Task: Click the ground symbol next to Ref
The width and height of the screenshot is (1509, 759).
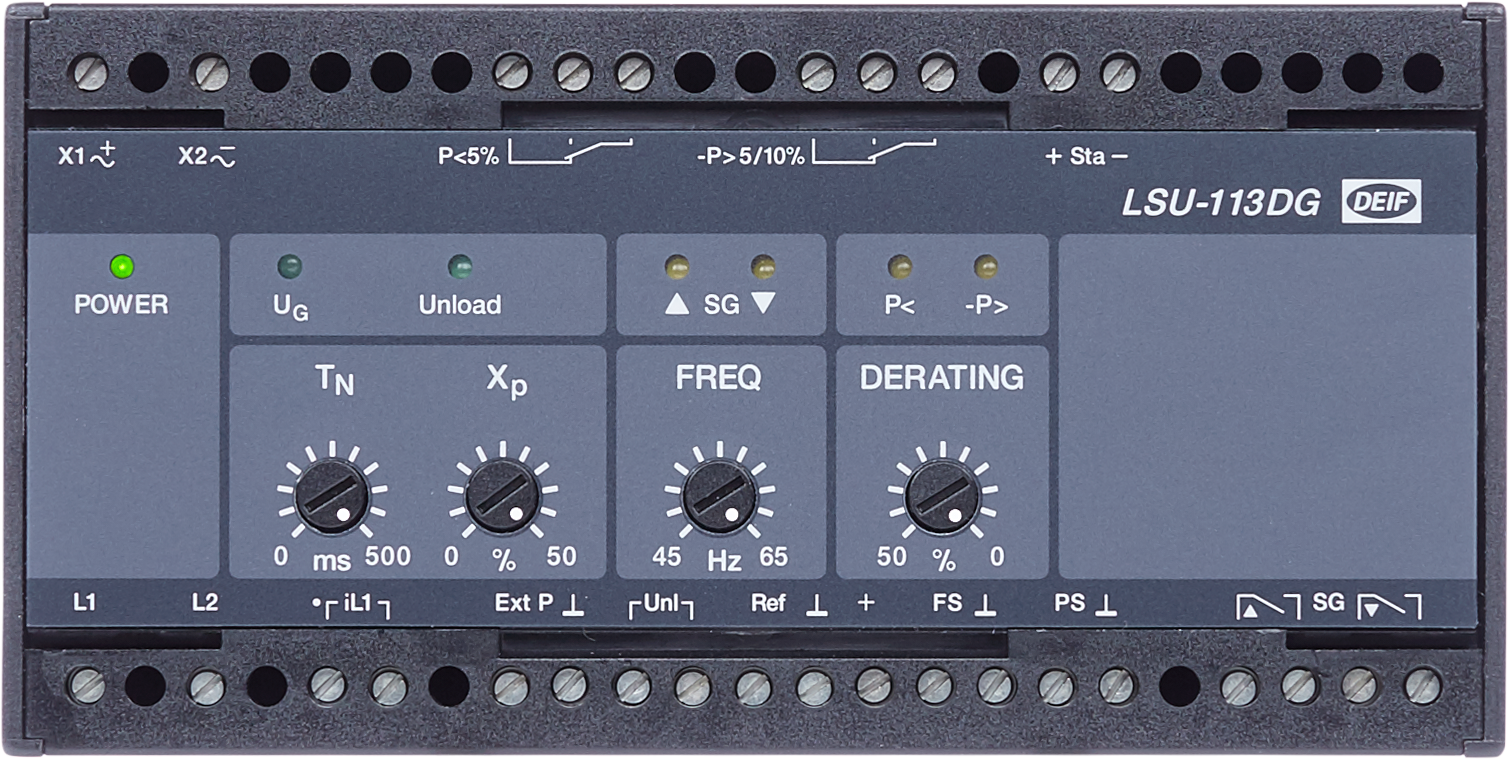Action: pos(816,606)
